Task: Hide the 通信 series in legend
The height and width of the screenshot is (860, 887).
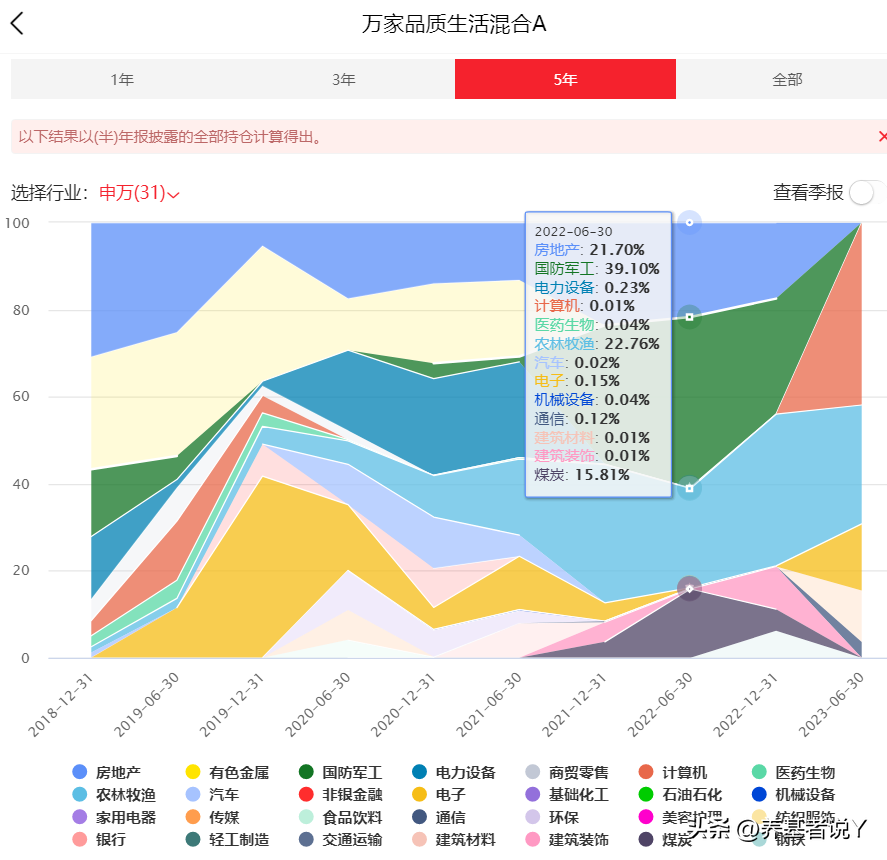Action: pyautogui.click(x=439, y=818)
